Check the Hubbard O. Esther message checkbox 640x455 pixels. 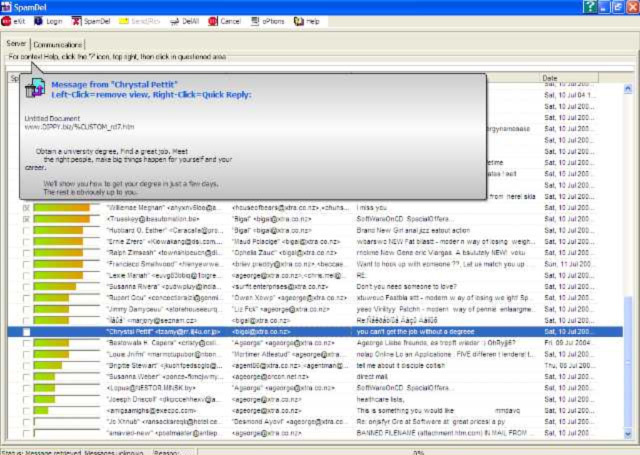point(26,232)
